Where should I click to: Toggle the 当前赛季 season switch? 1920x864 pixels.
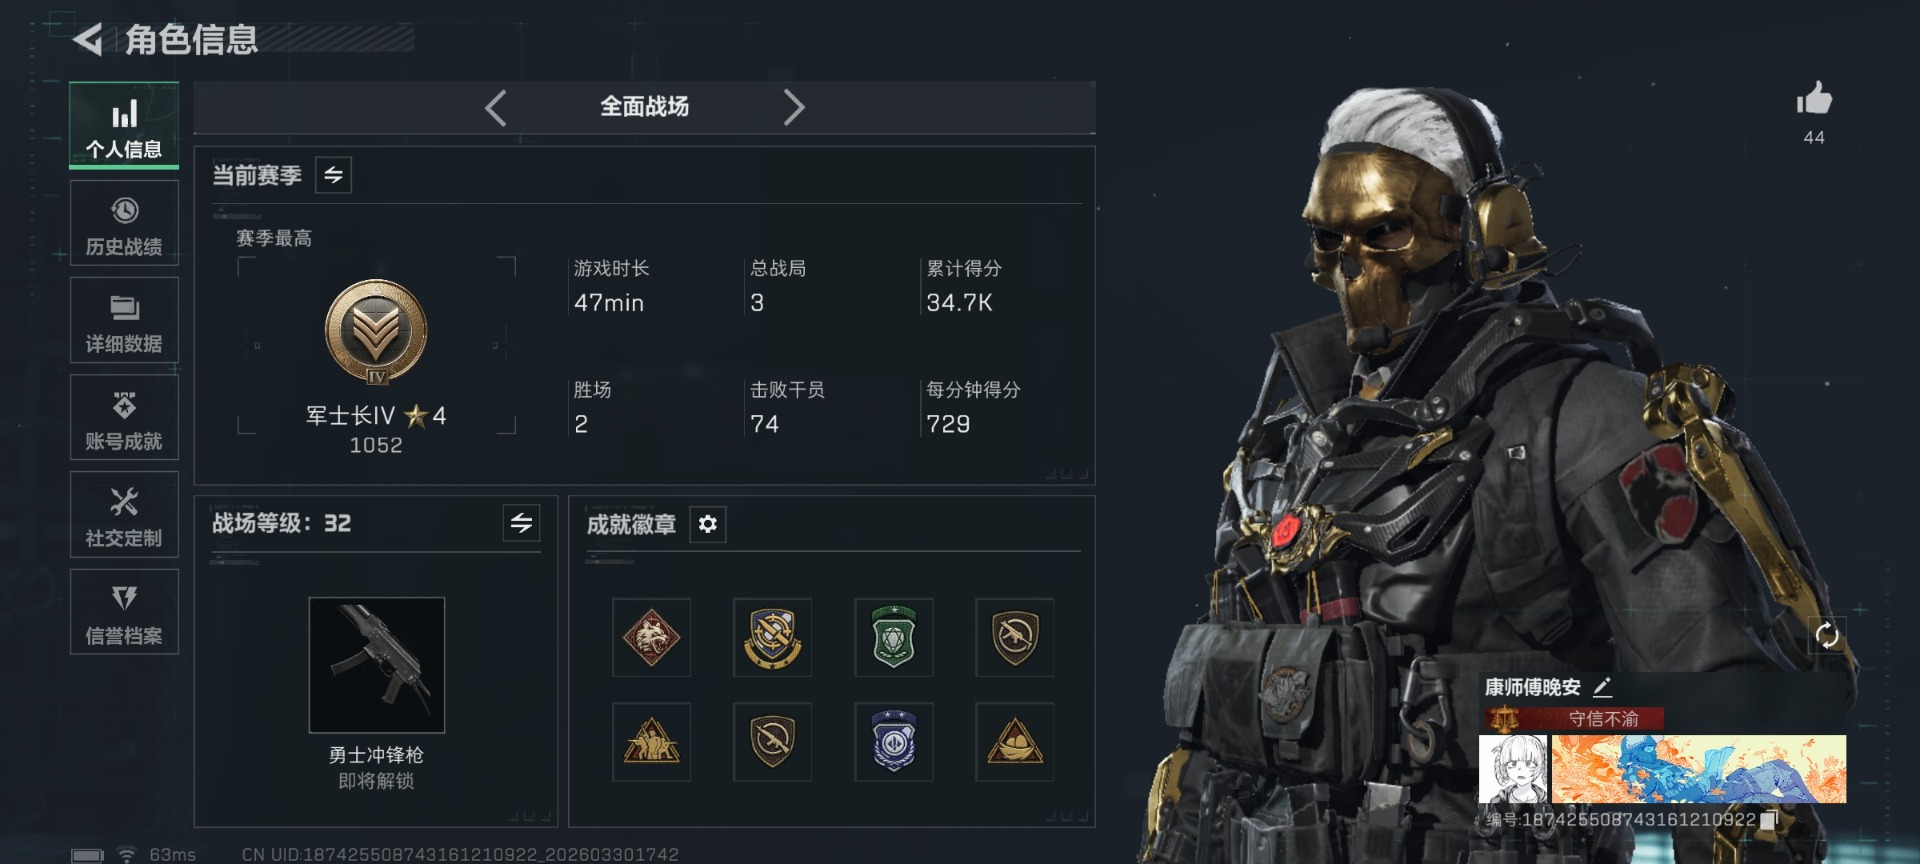point(333,175)
